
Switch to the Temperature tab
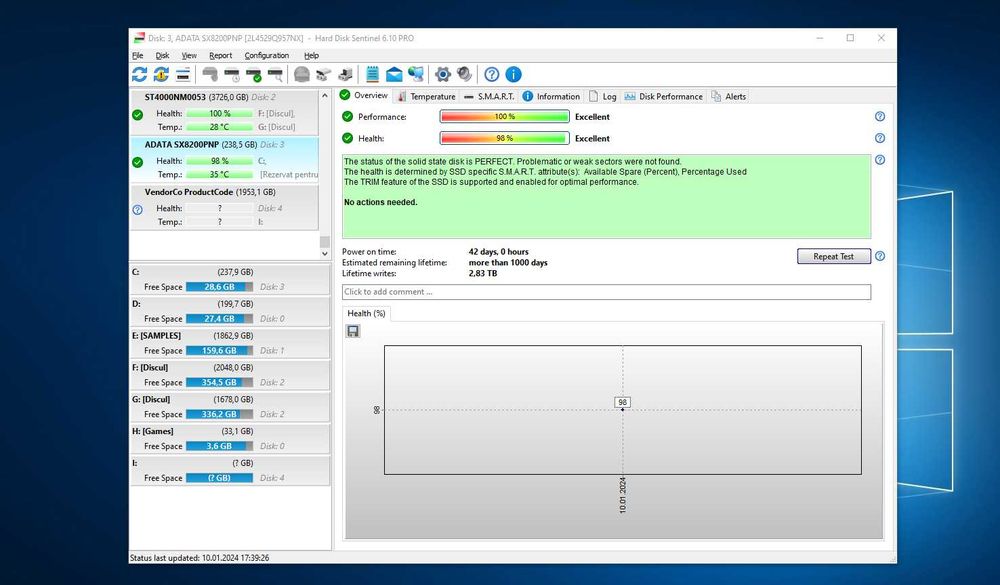(x=426, y=96)
